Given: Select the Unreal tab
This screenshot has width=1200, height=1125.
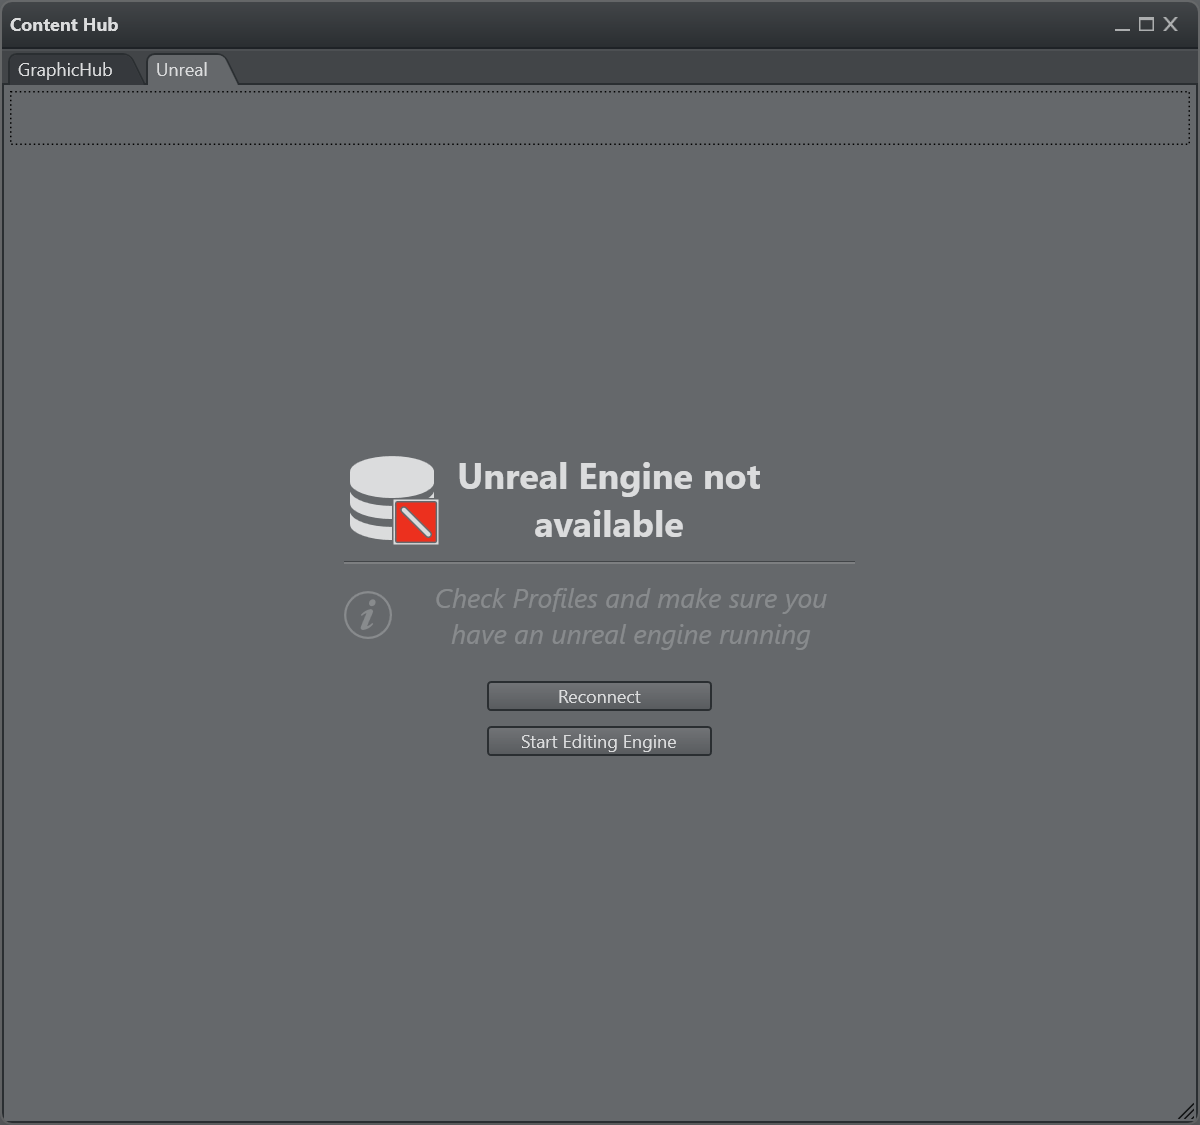Looking at the screenshot, I should point(182,70).
